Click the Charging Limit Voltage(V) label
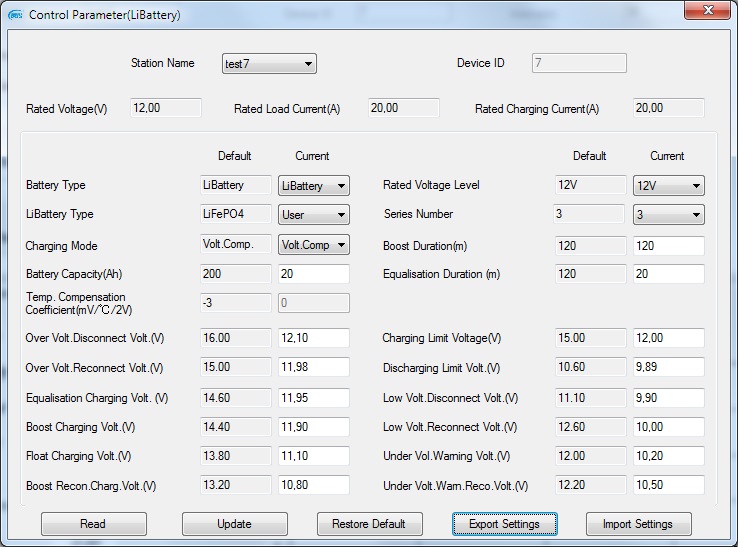Screen dimensions: 738x547 point(441,338)
